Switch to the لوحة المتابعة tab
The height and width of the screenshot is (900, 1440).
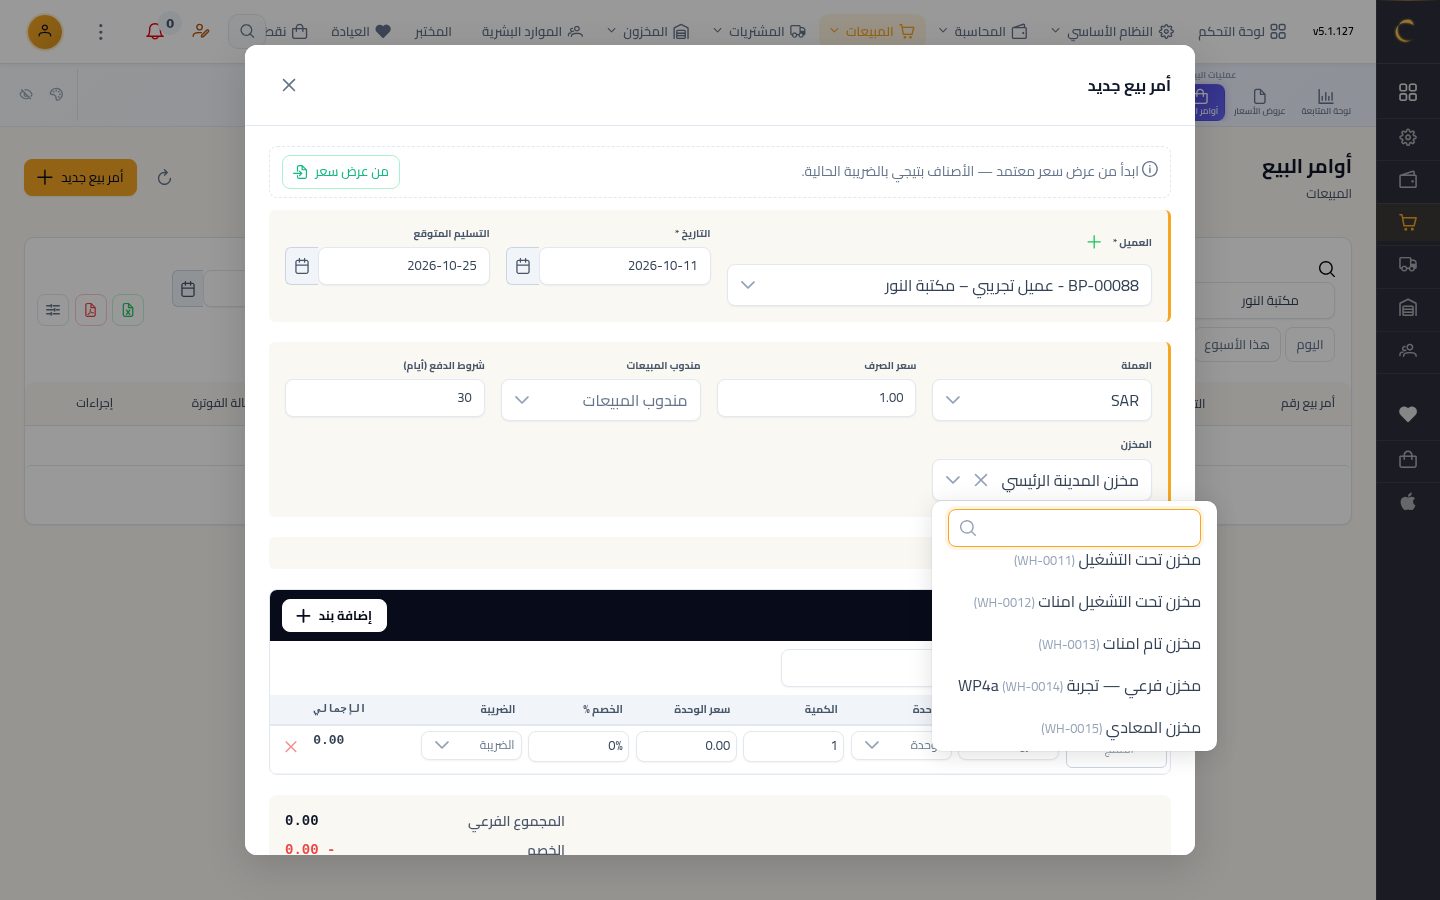click(1326, 102)
